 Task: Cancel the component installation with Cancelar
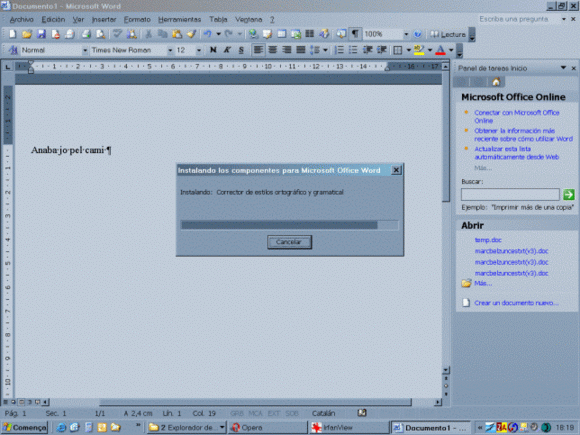click(x=289, y=242)
